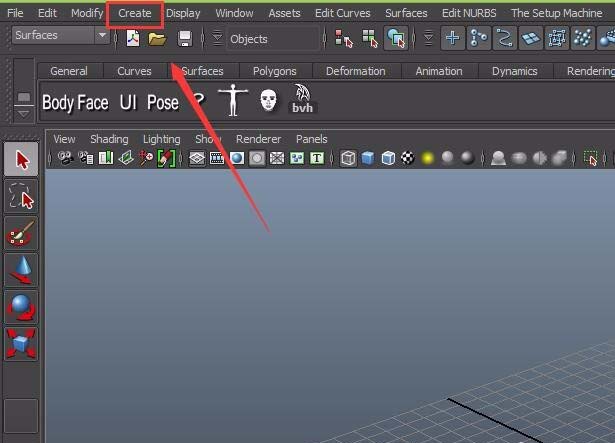Screen dimensions: 615x443
Task: Select the Lasso Select tool
Action: 21,196
